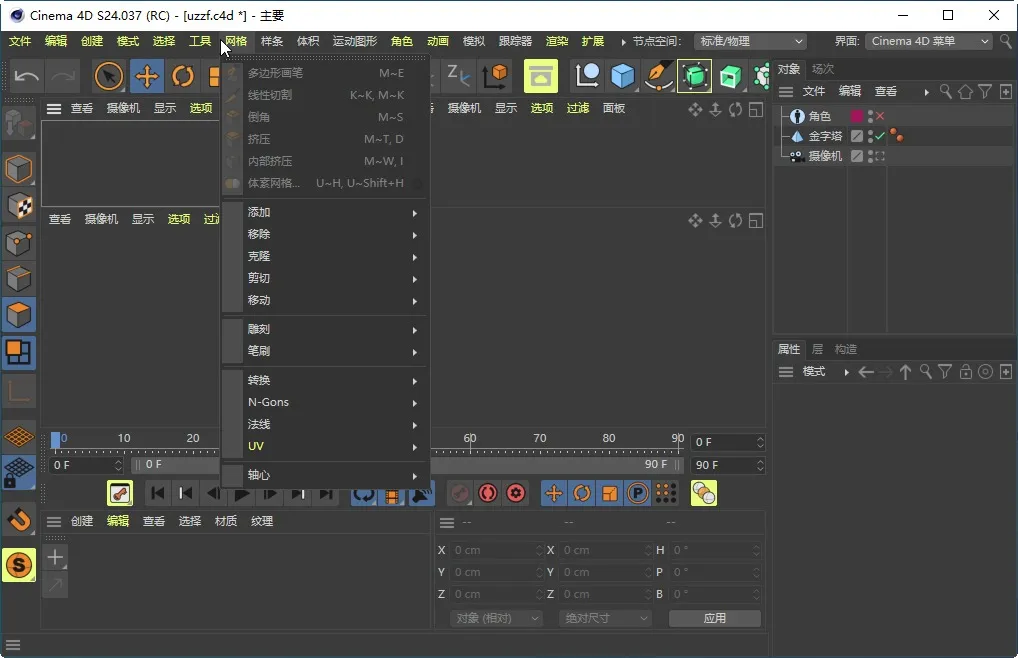Select the live selection arrow tool
1018x658 pixels.
click(109, 76)
